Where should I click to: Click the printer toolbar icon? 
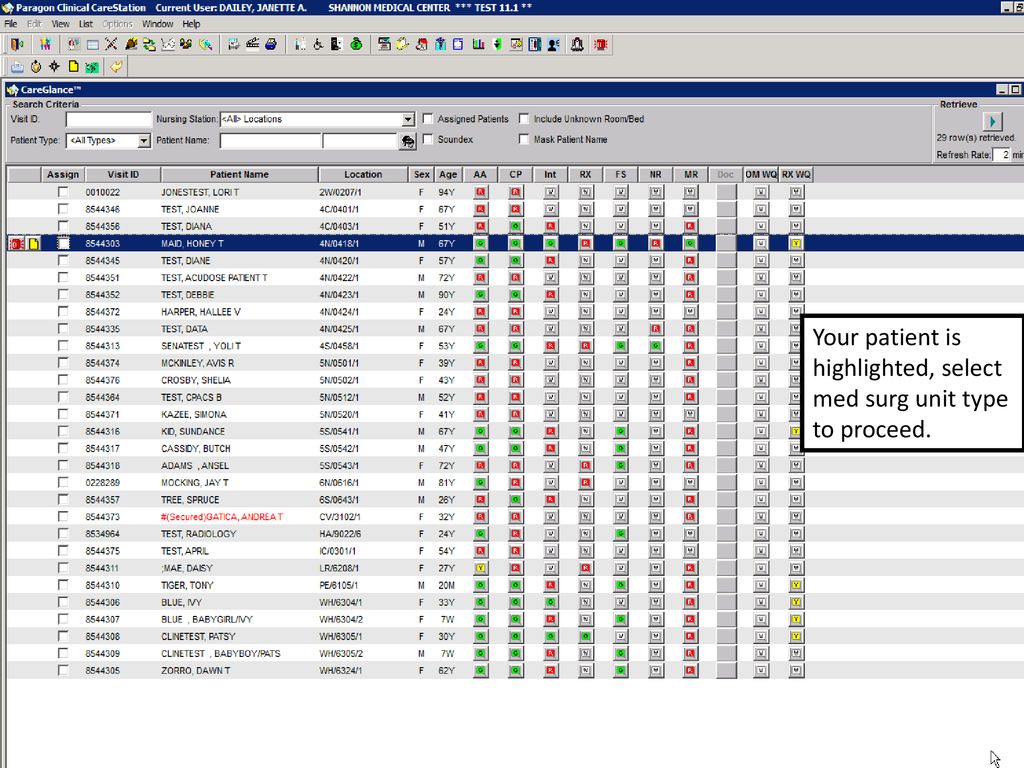[x=271, y=44]
